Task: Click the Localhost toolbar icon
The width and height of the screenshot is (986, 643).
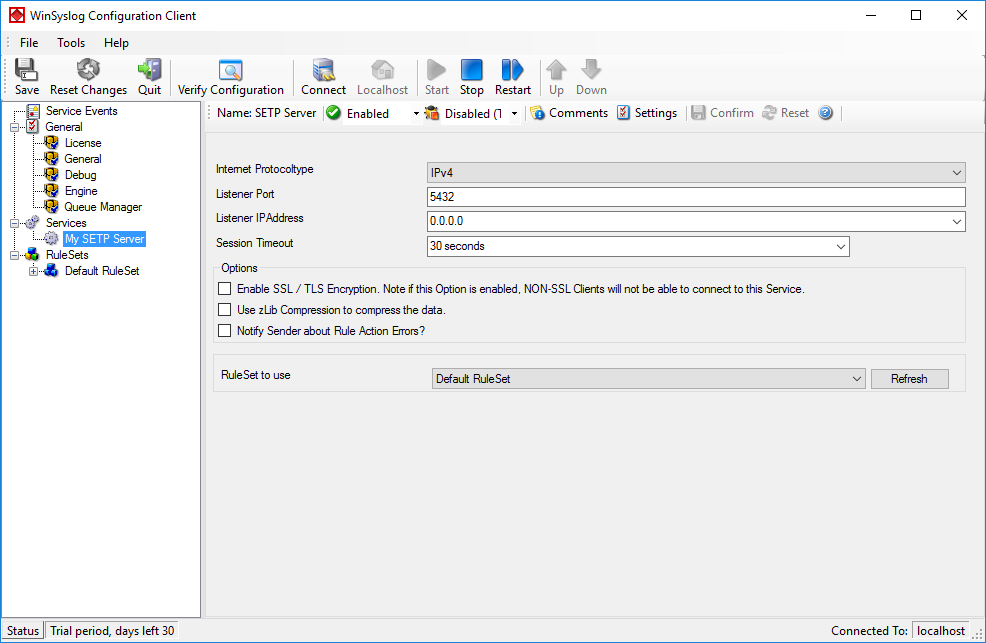Action: (x=382, y=70)
